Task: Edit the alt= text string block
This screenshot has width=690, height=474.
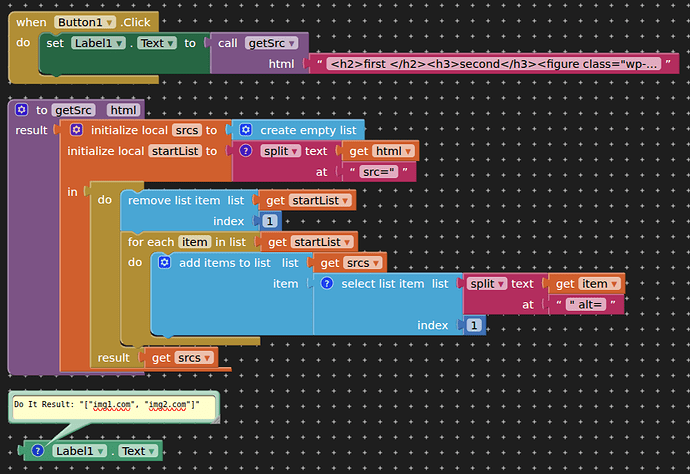Action: (586, 305)
